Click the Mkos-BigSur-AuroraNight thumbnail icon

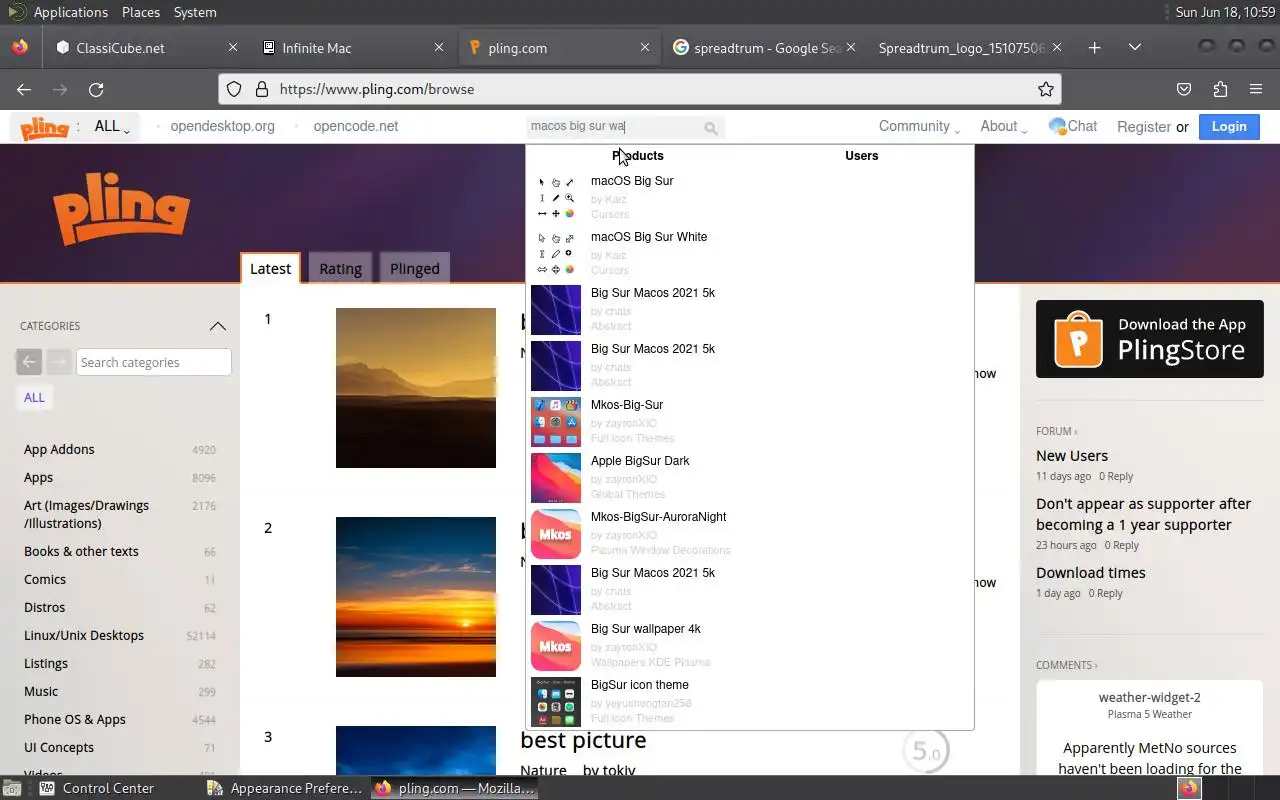(556, 534)
